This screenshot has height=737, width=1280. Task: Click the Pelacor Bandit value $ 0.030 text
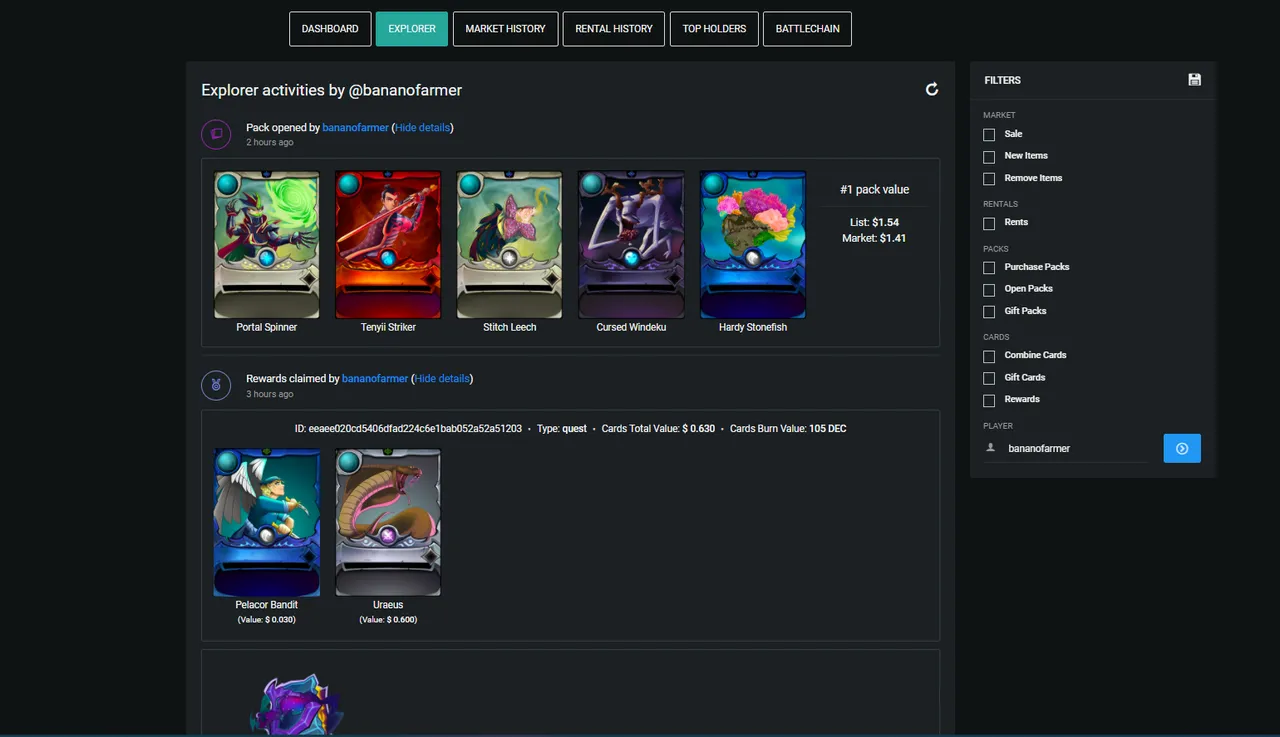[267, 620]
